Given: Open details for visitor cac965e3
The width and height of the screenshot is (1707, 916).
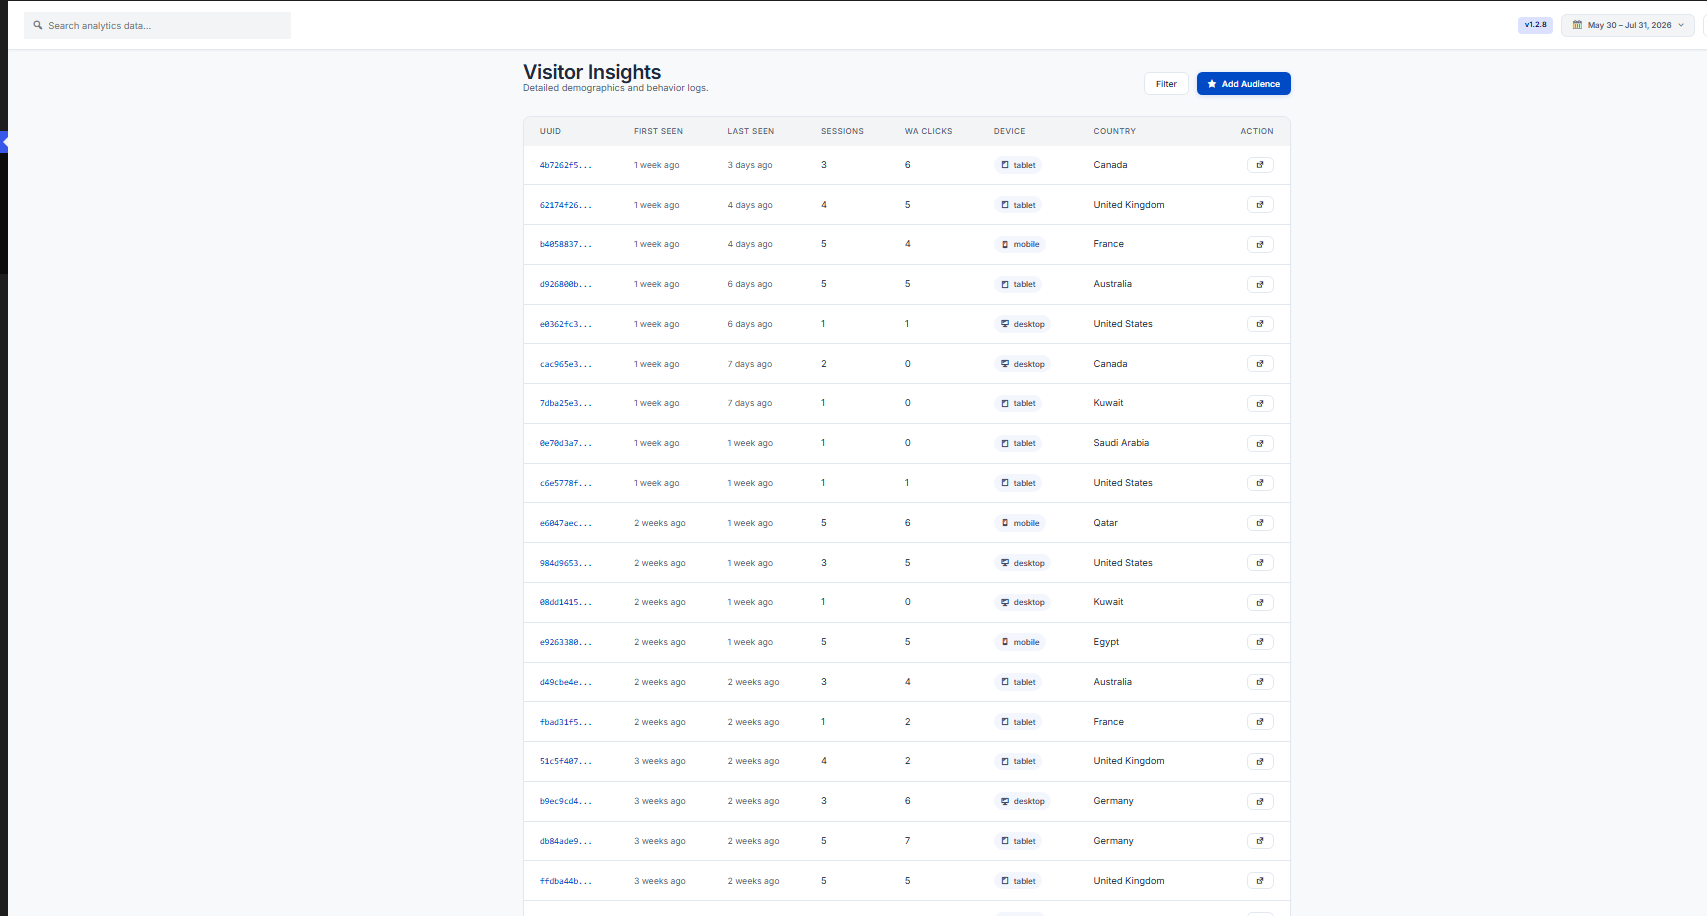Looking at the screenshot, I should pos(1260,364).
